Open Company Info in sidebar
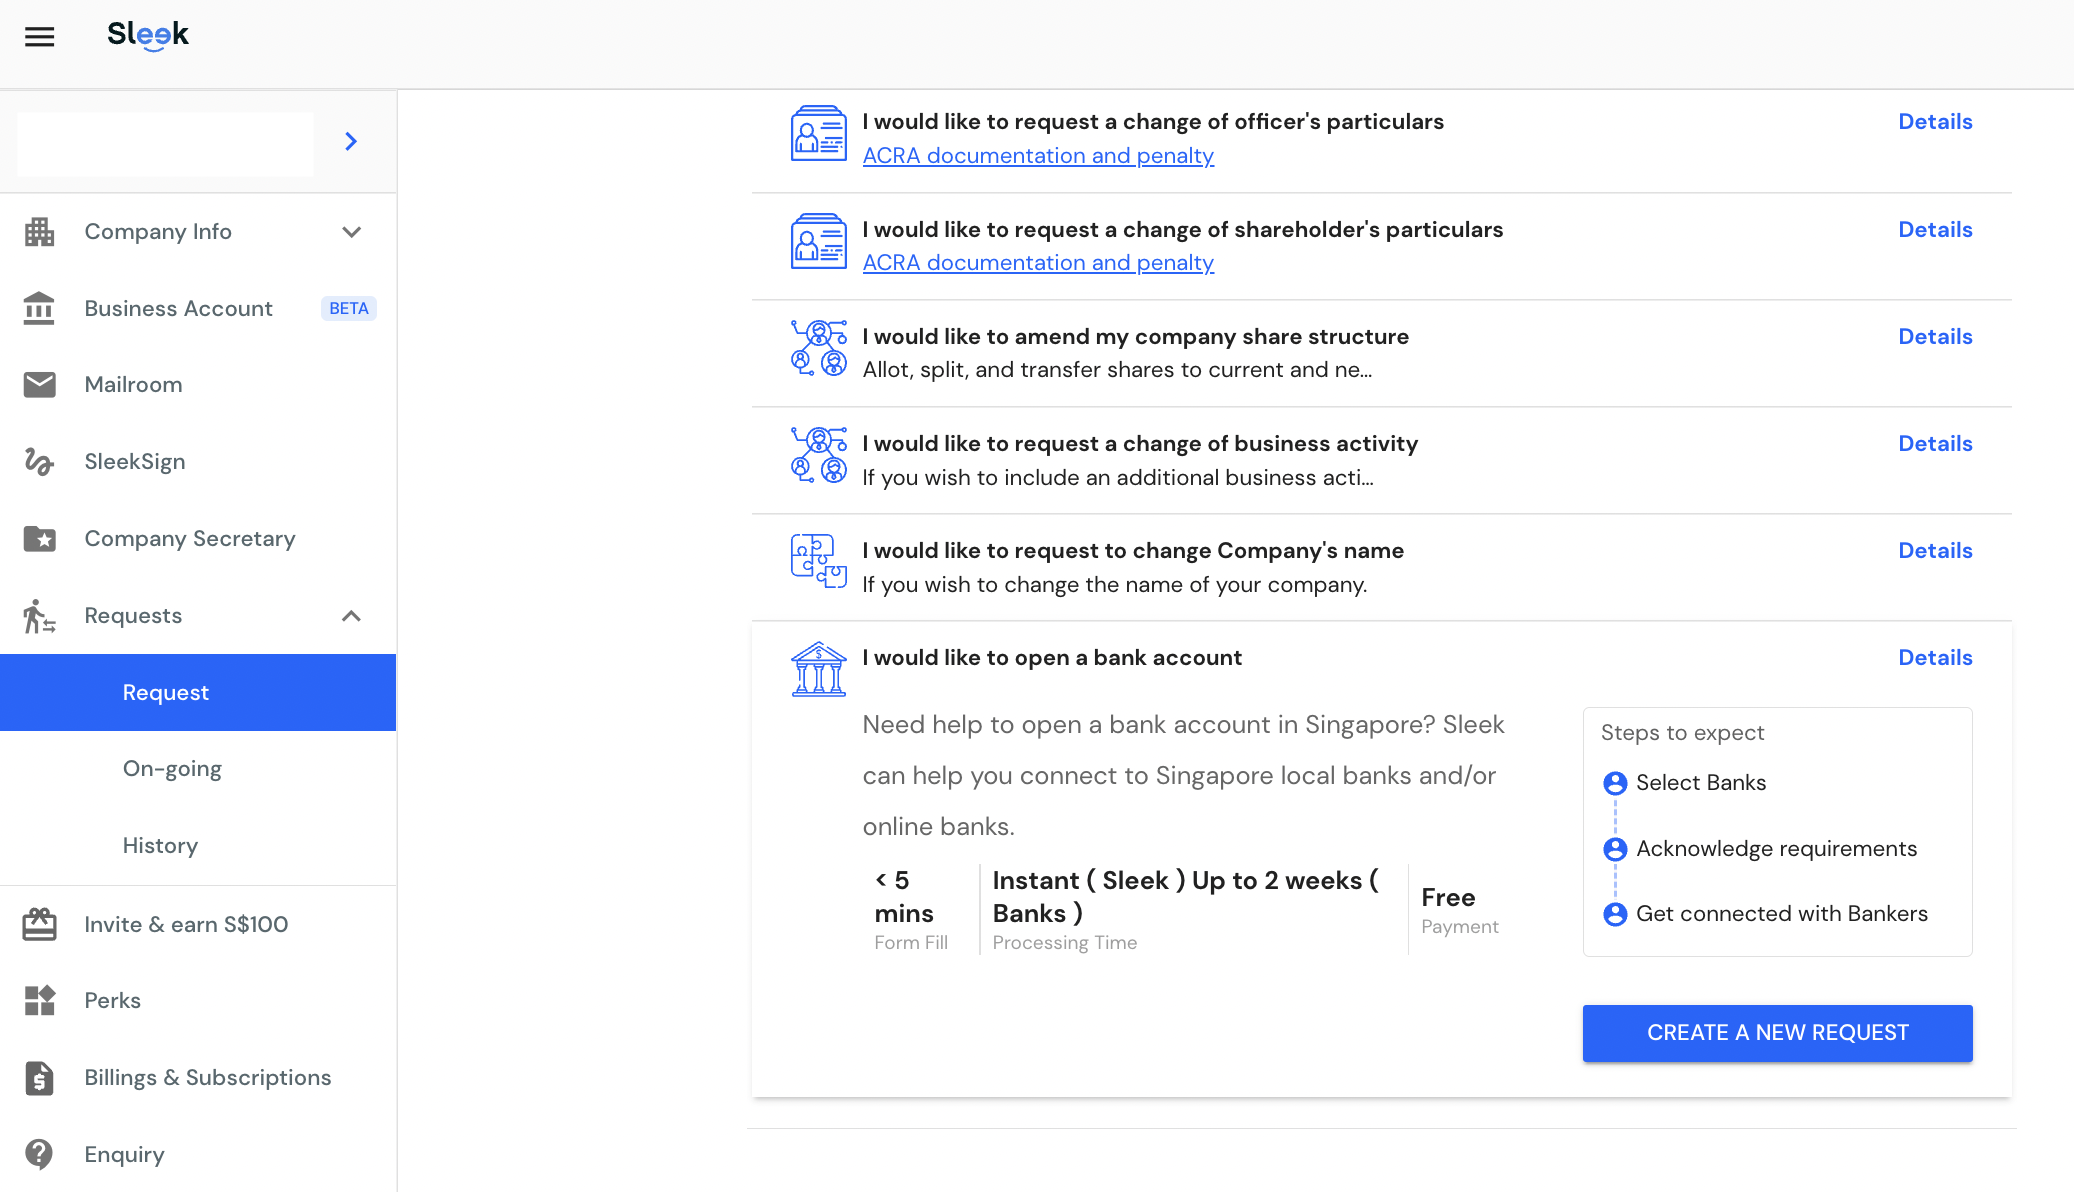The image size is (2074, 1192). [158, 232]
